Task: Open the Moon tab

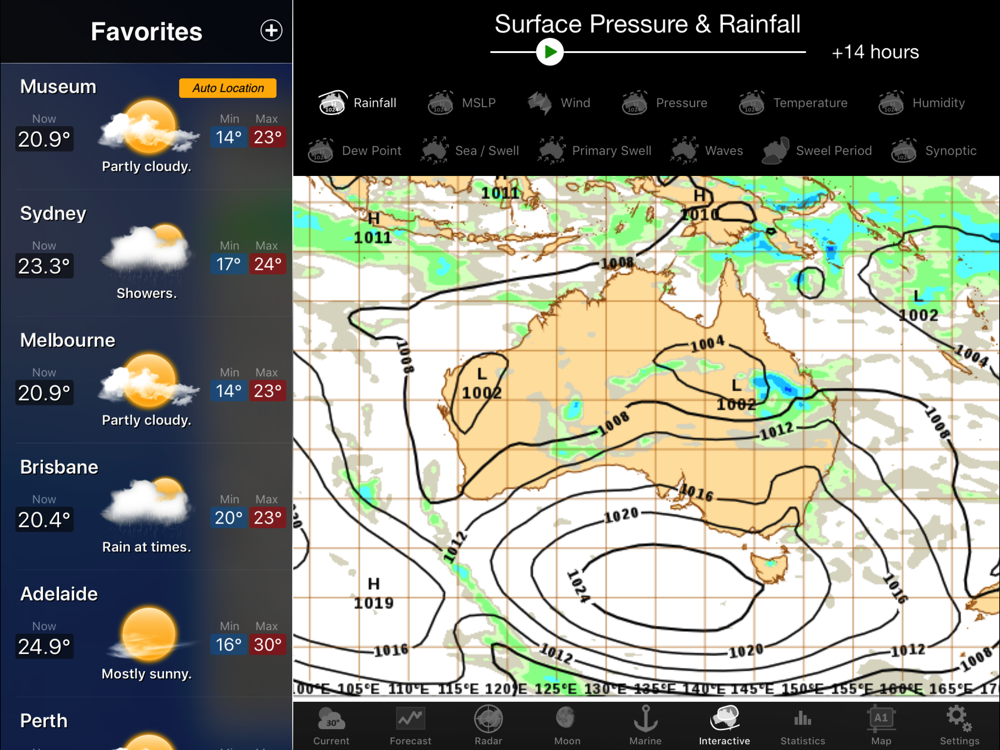Action: (x=567, y=726)
